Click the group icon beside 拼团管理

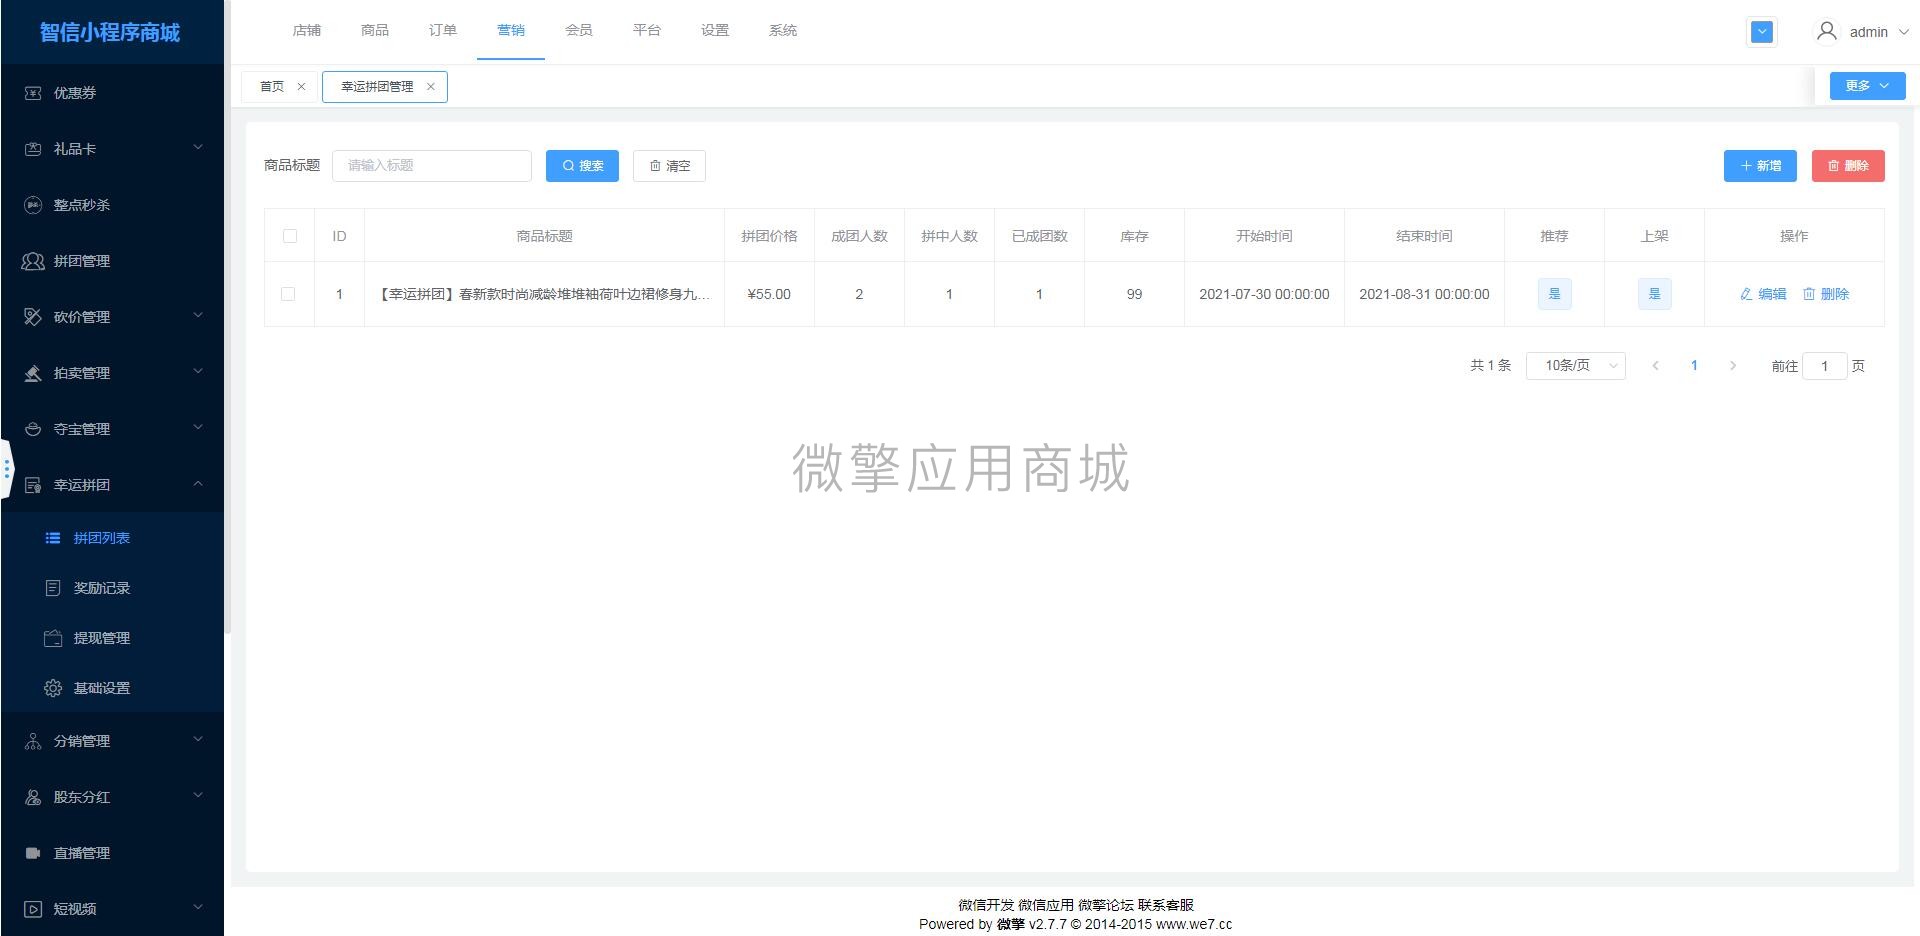click(x=33, y=261)
